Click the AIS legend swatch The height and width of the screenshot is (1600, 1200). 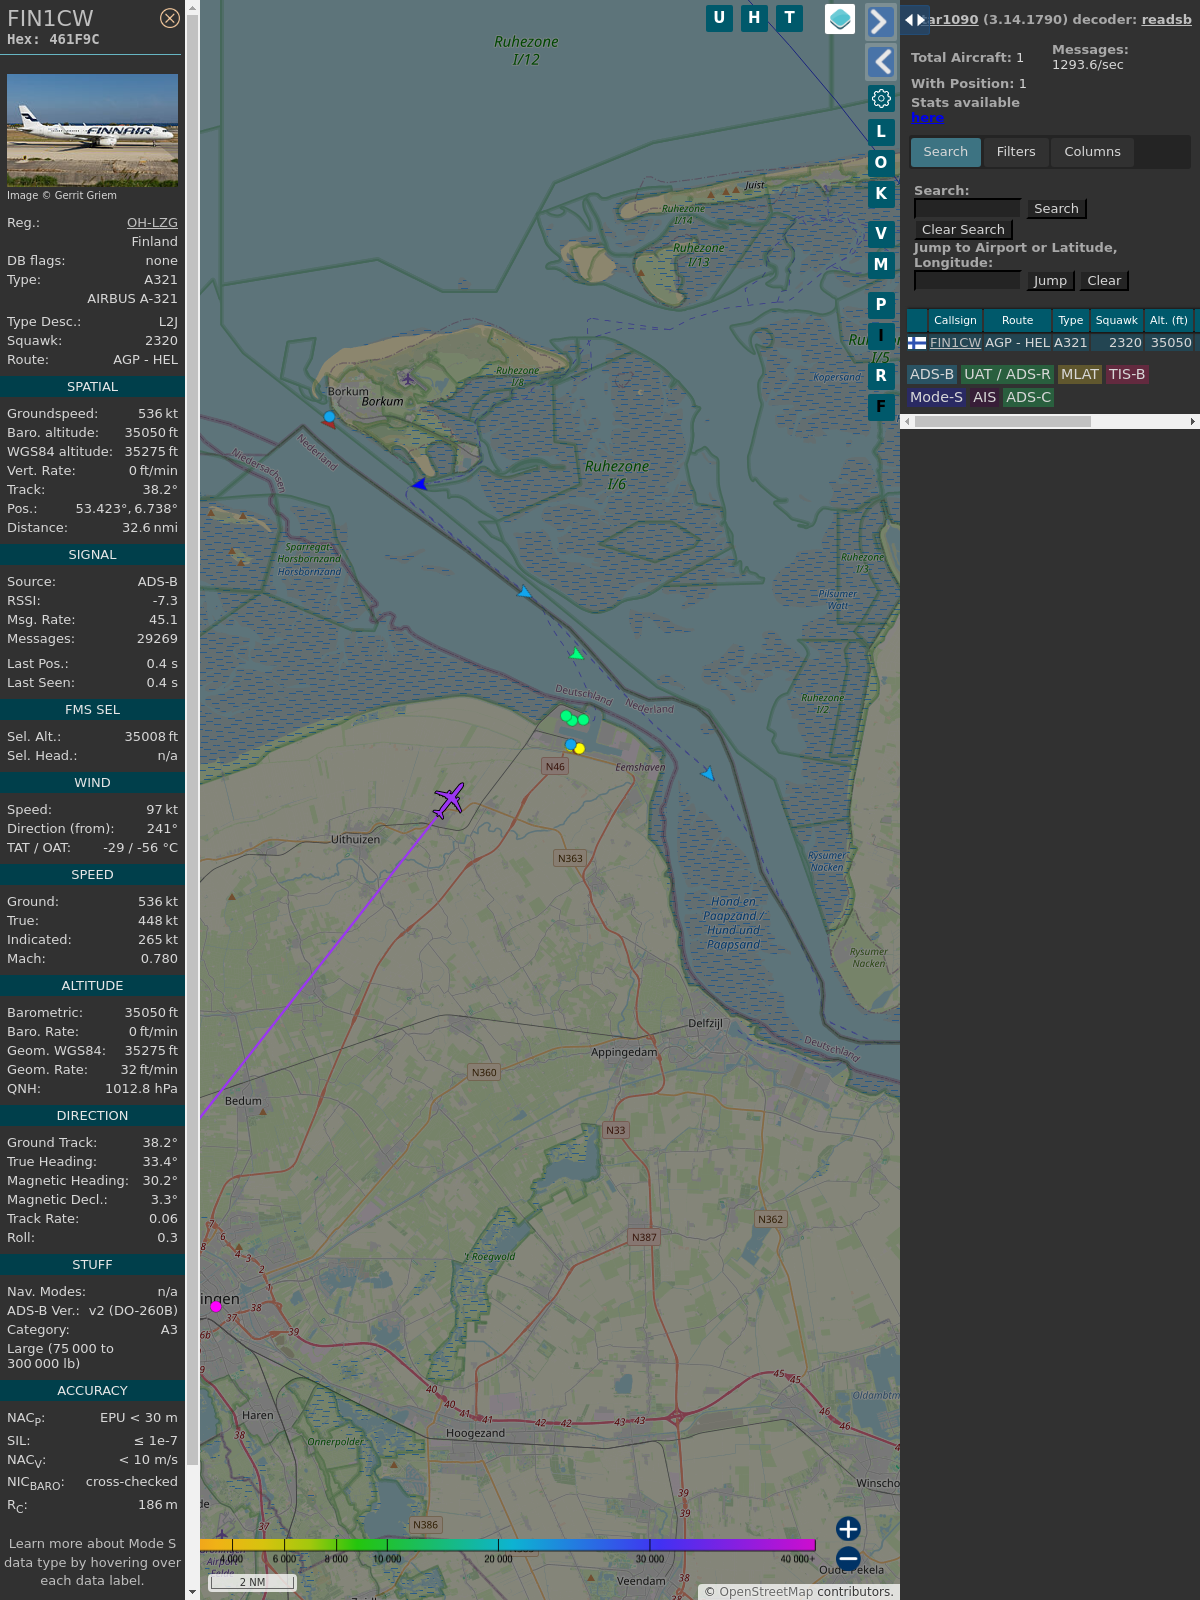985,397
